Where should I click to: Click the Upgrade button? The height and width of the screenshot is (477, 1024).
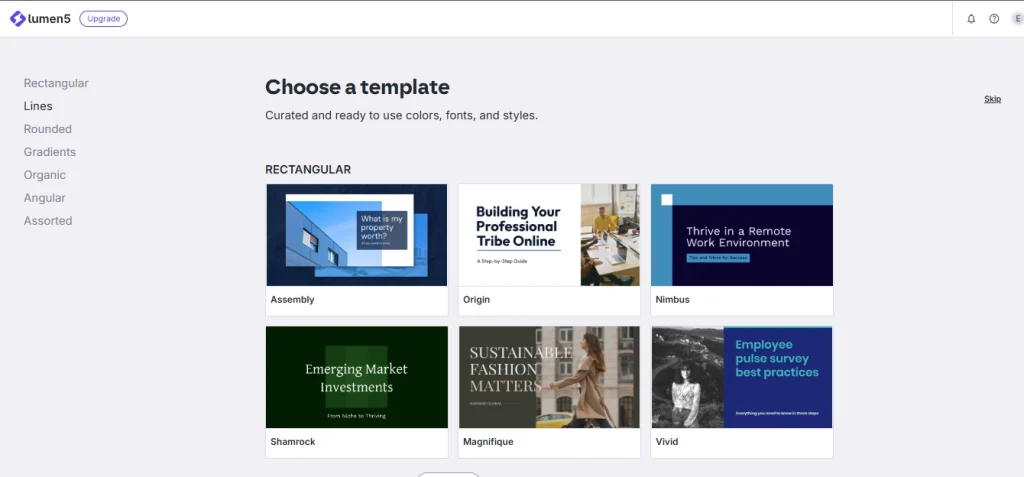click(103, 19)
